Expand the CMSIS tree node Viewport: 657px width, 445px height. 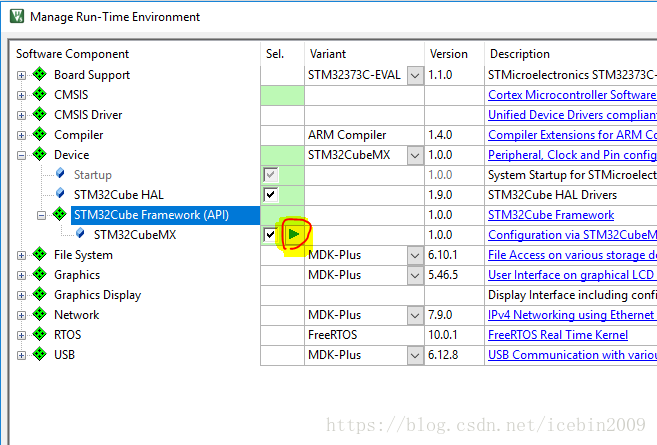point(21,95)
